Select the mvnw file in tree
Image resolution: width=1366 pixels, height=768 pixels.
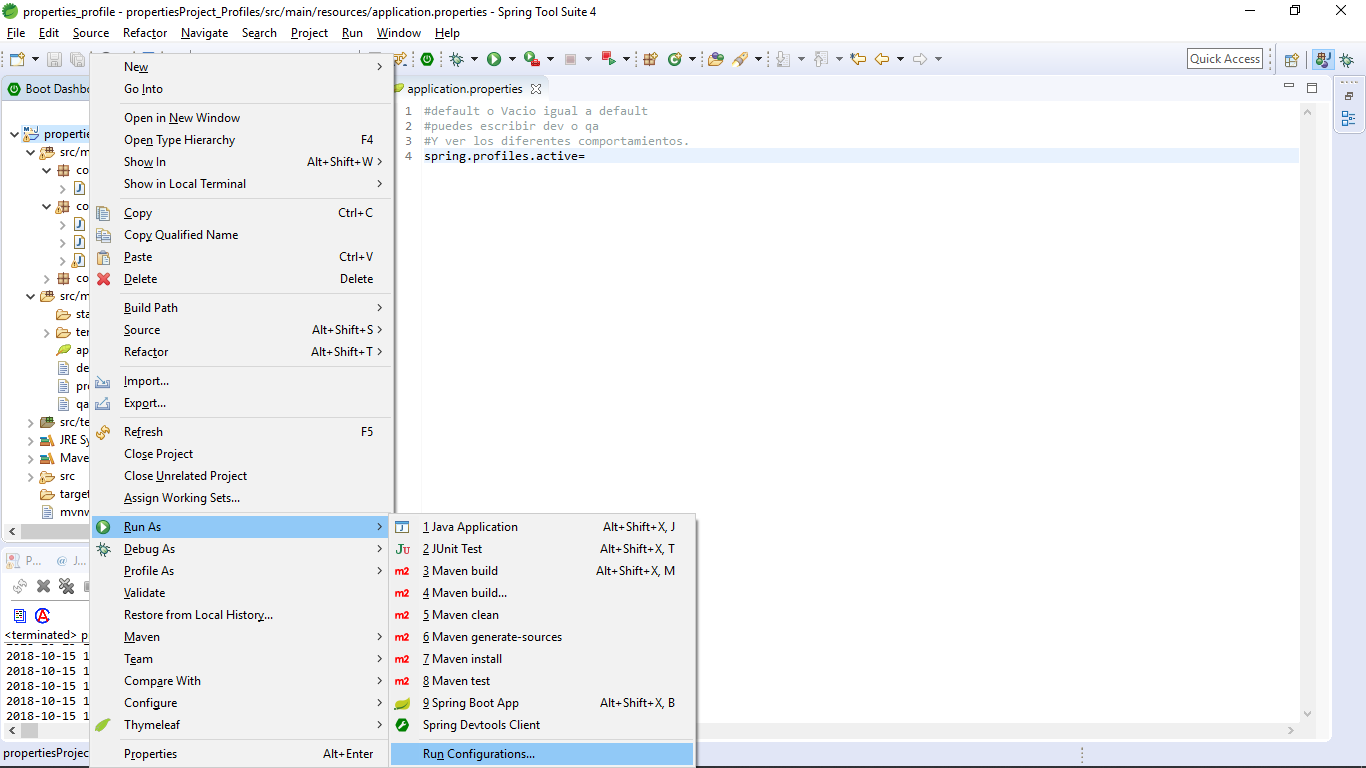[x=65, y=512]
